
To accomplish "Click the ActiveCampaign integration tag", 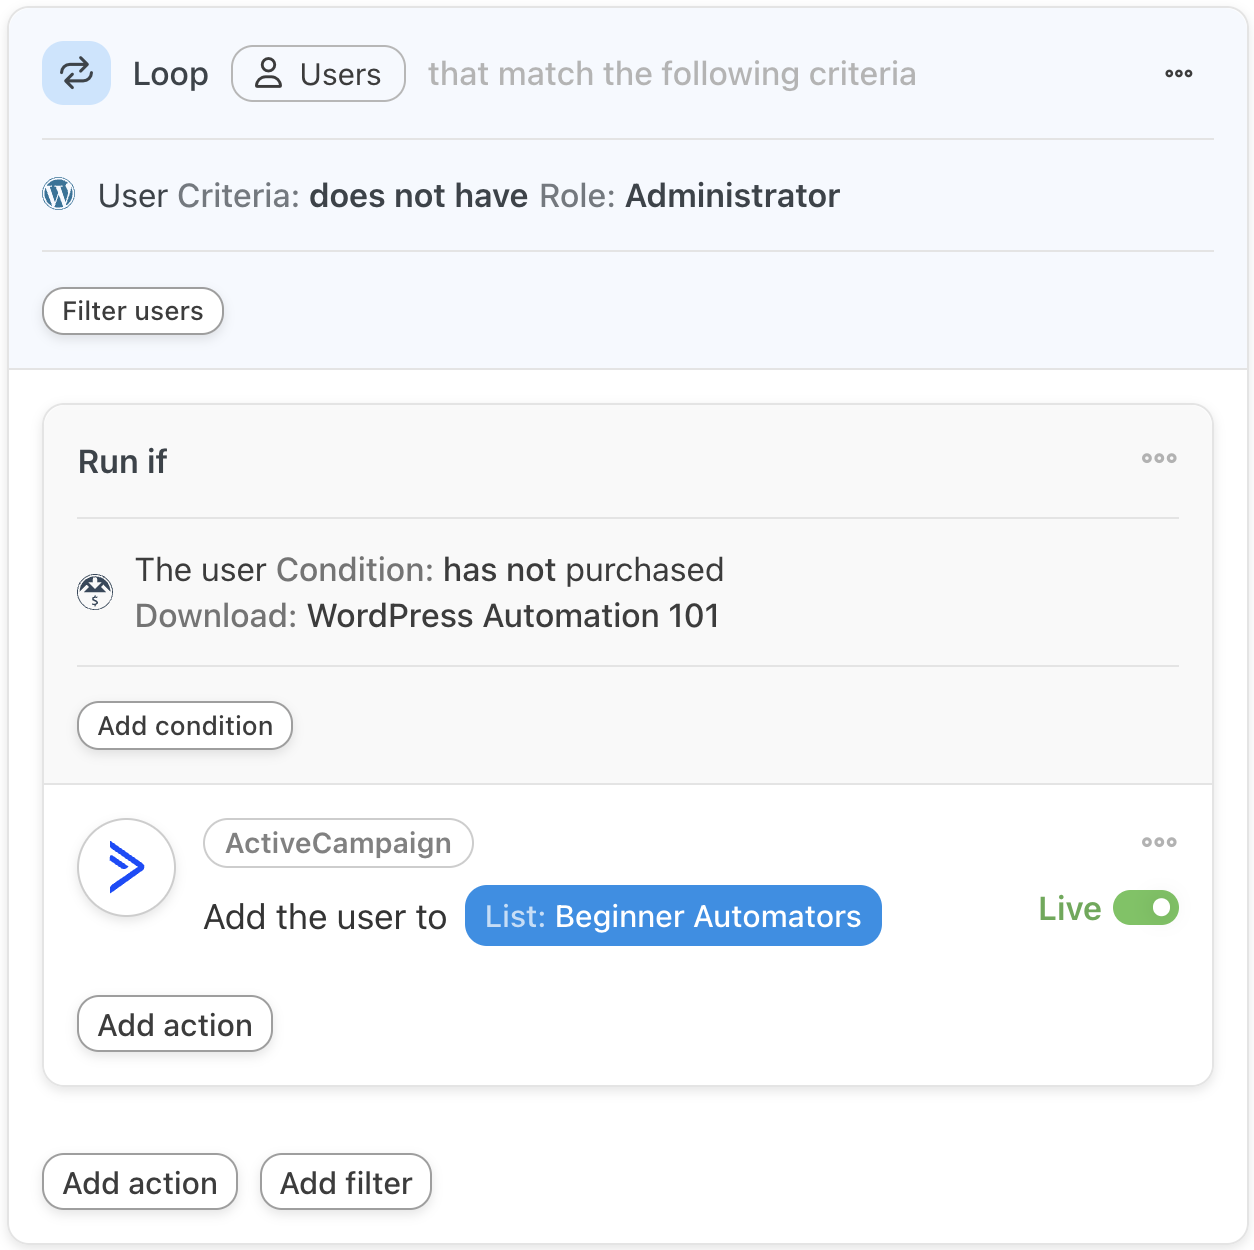I will click(x=338, y=843).
